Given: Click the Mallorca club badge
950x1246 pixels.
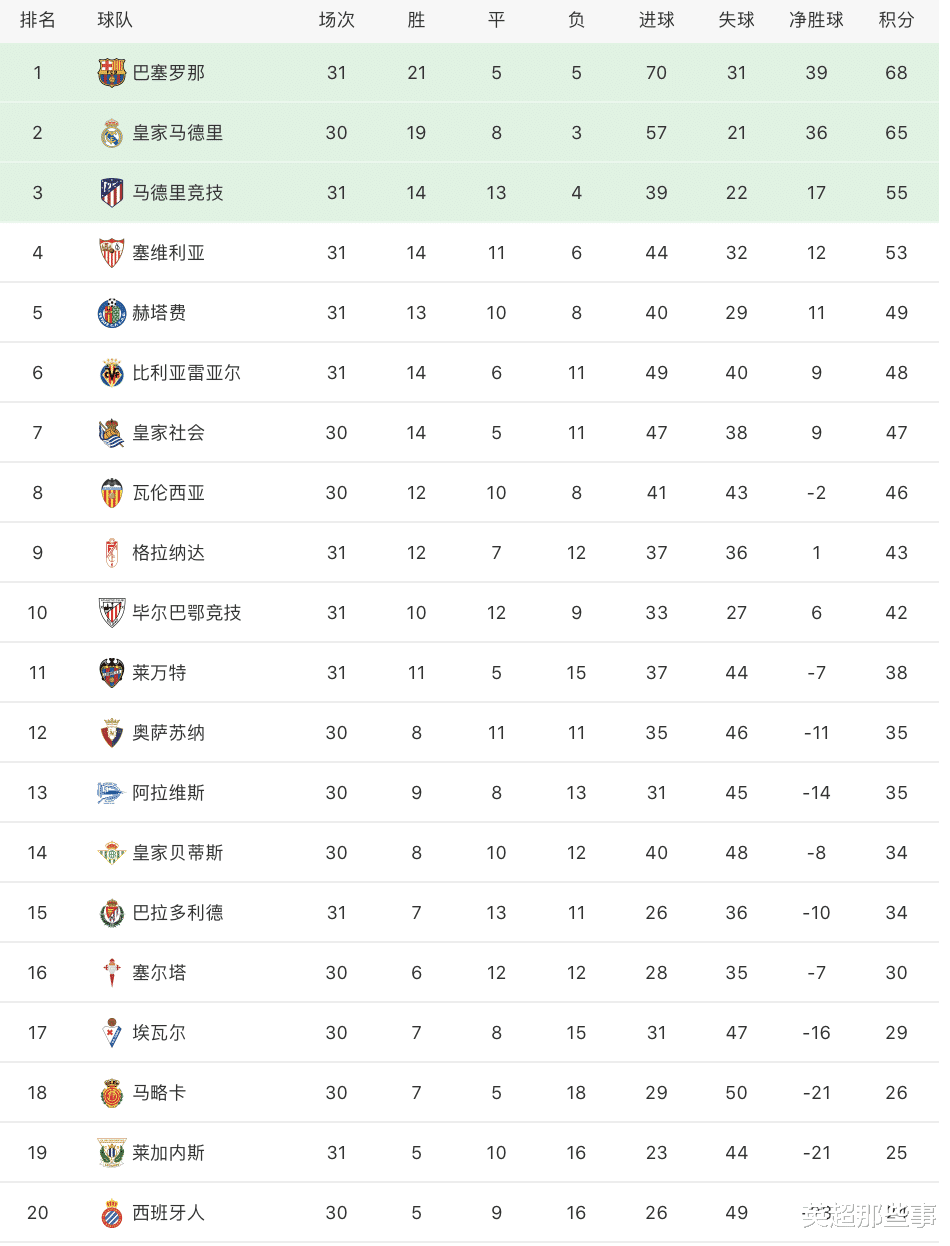Looking at the screenshot, I should coord(111,1093).
